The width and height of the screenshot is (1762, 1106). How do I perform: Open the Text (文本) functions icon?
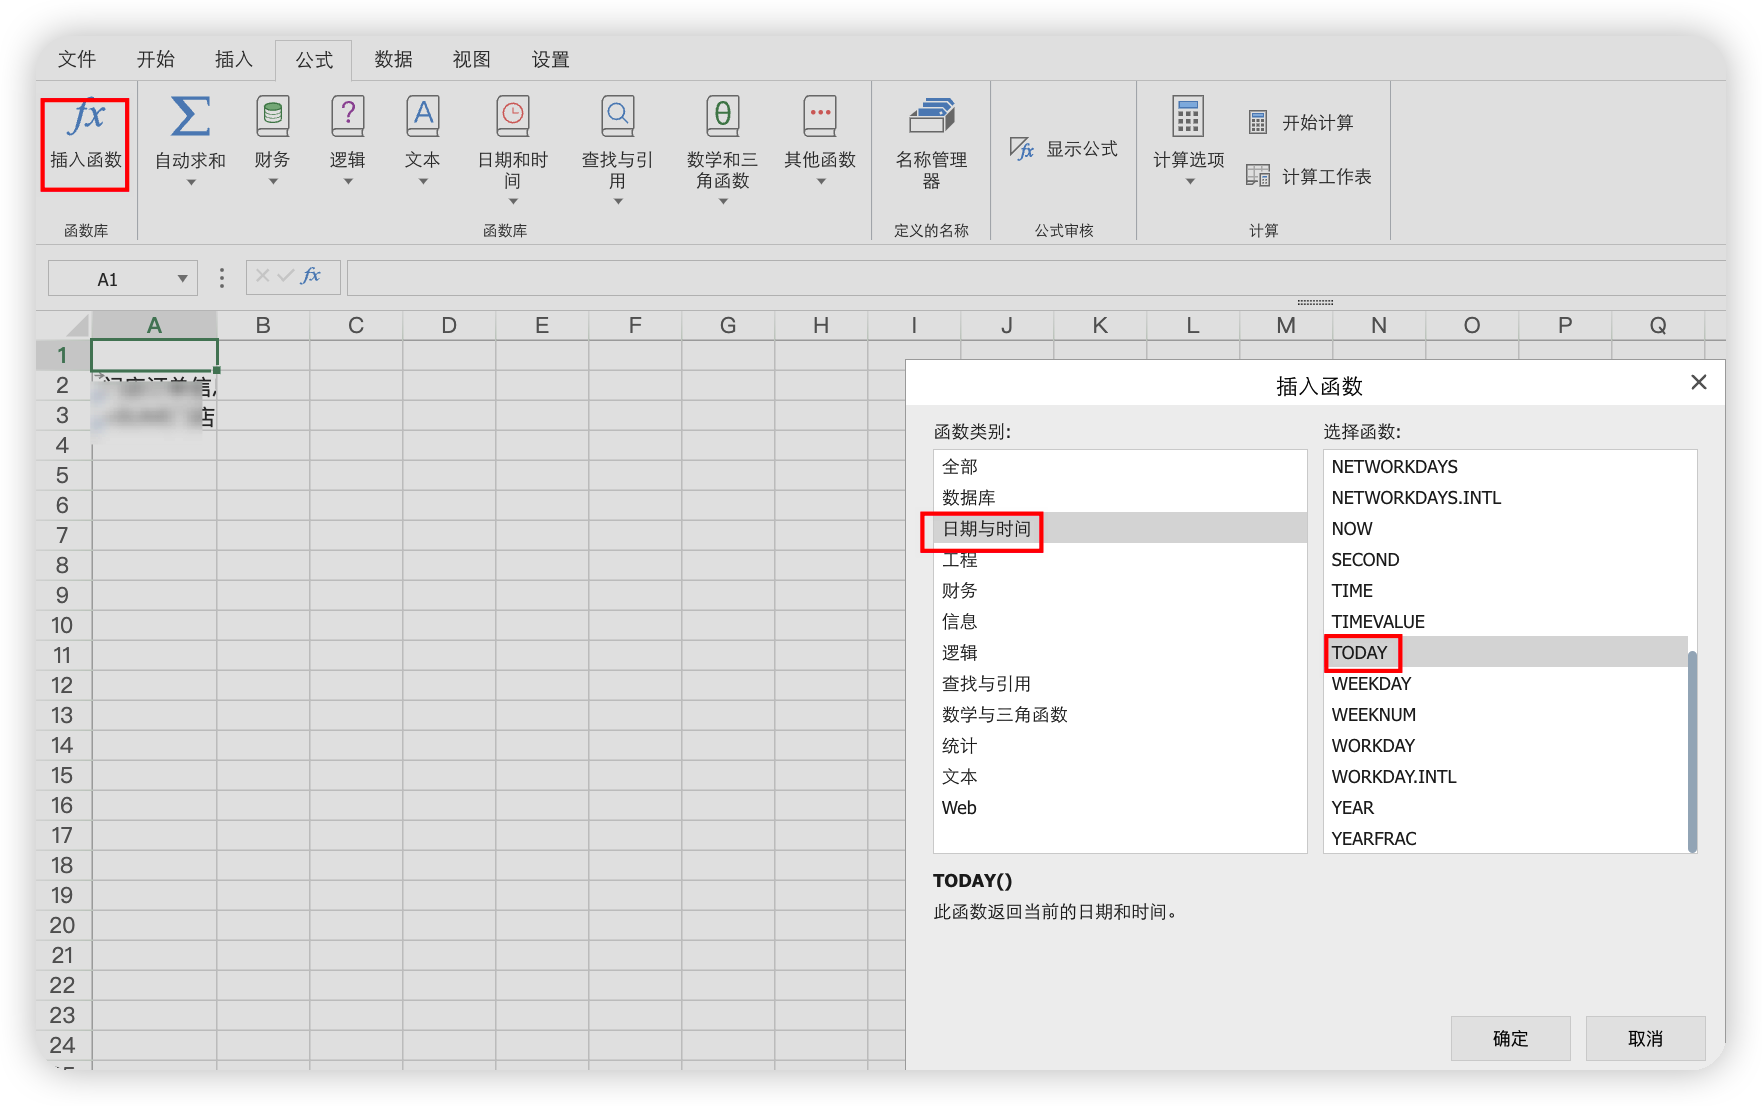coord(423,117)
